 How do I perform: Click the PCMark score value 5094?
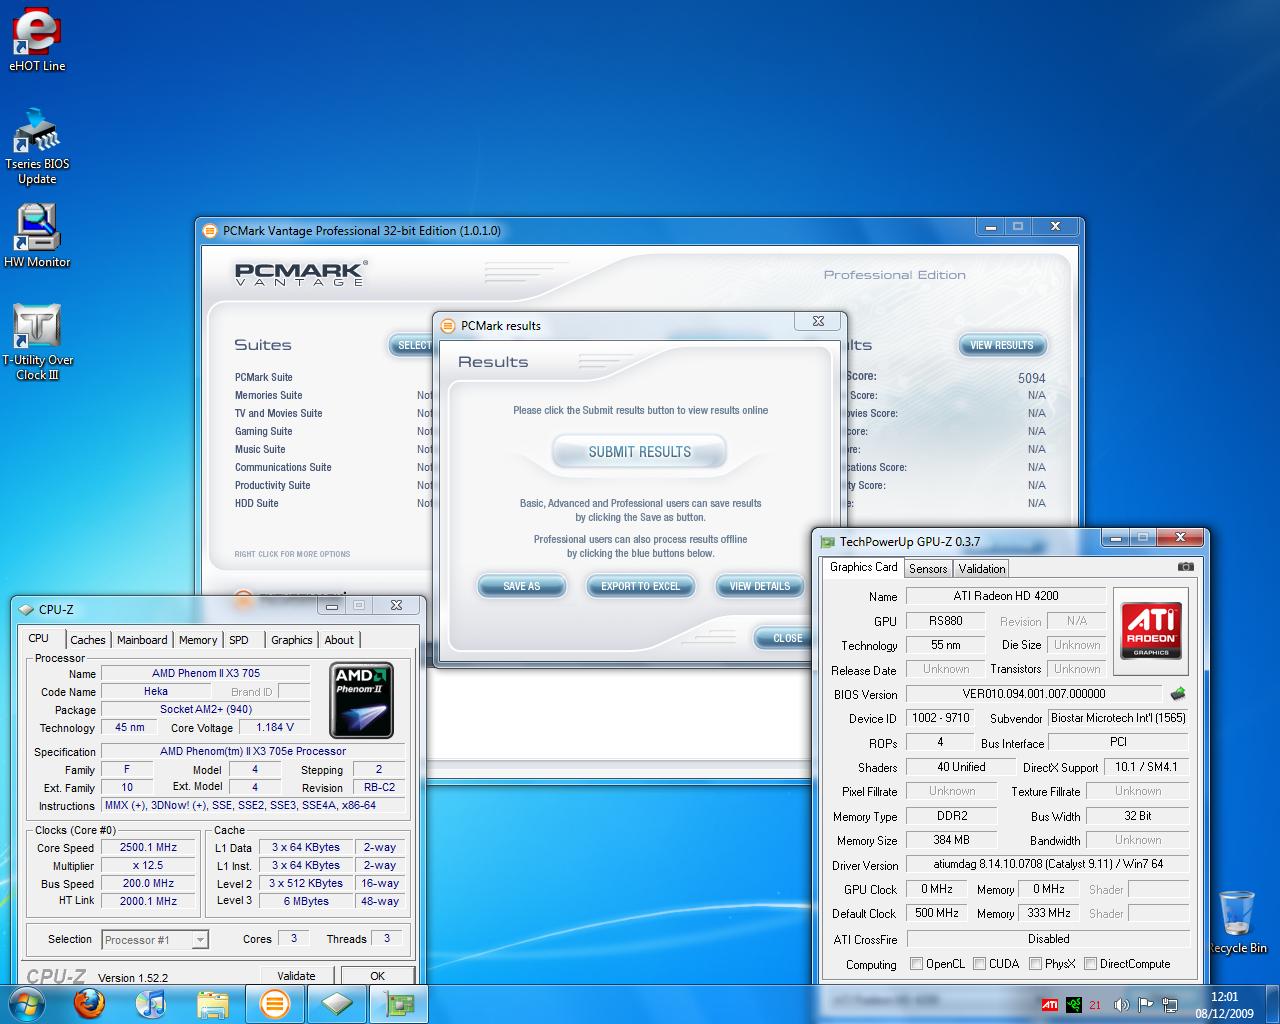pyautogui.click(x=1031, y=378)
